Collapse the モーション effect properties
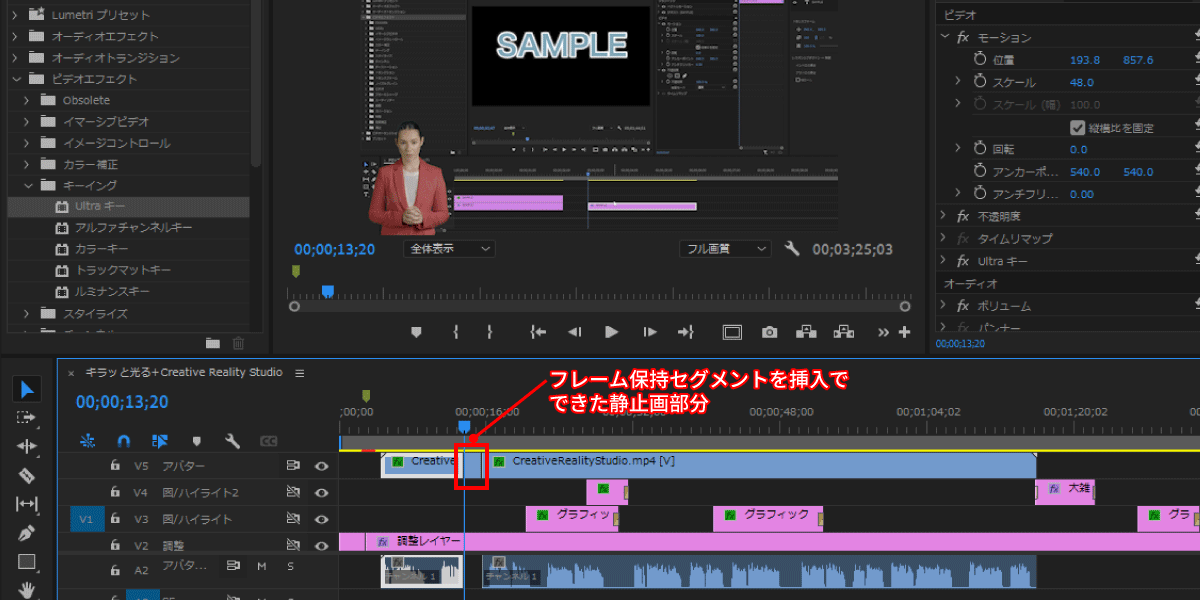The width and height of the screenshot is (1200, 600). 945,37
